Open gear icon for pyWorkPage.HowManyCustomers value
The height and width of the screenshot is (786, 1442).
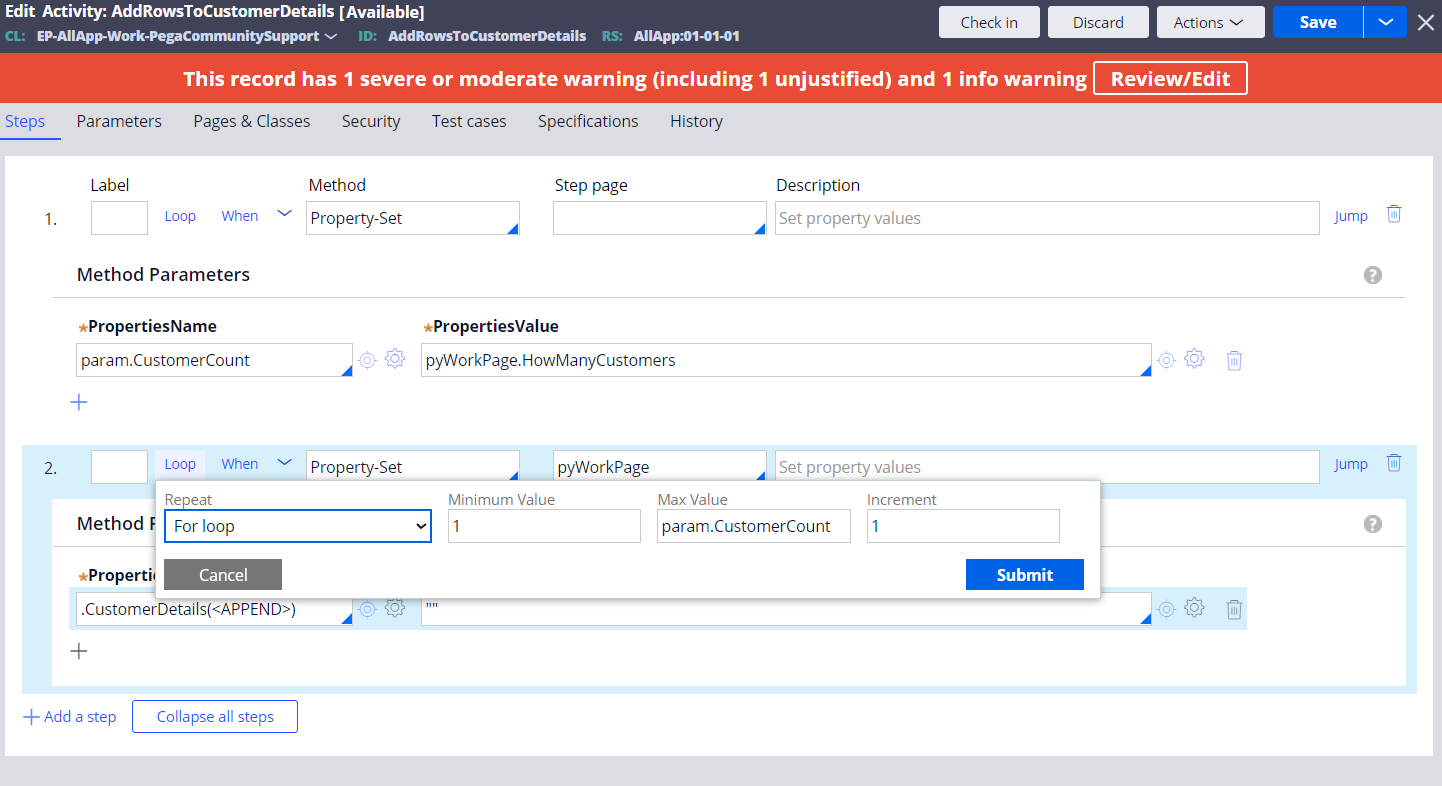click(1194, 360)
